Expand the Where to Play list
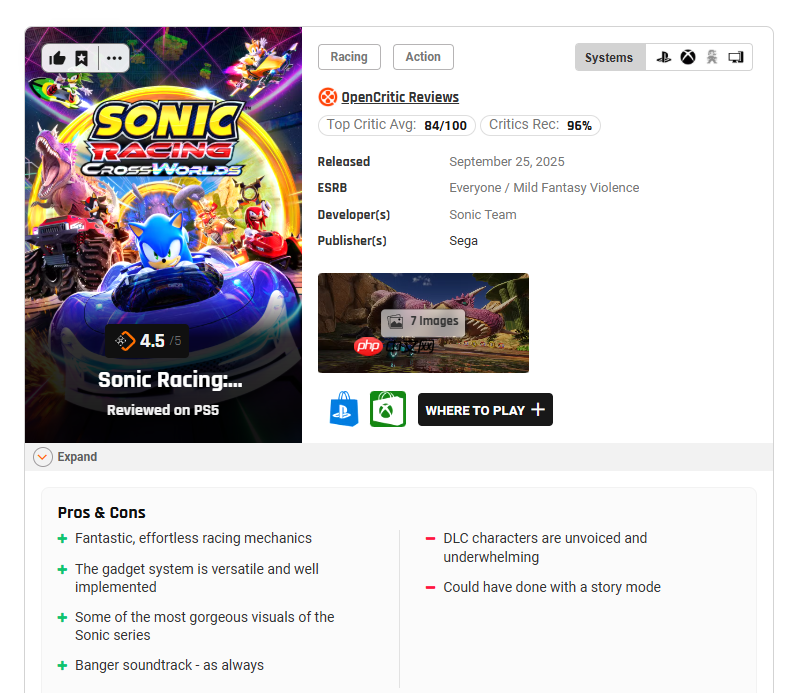Screen dimensions: 788x693 [485, 410]
